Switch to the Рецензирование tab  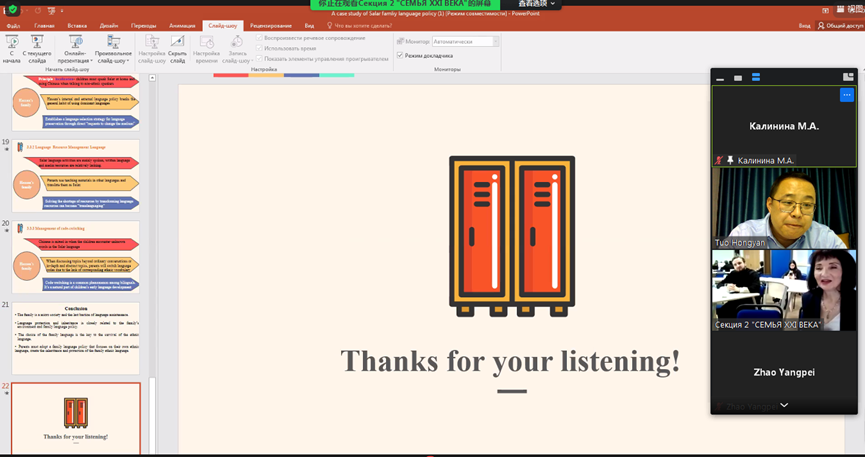[x=271, y=26]
